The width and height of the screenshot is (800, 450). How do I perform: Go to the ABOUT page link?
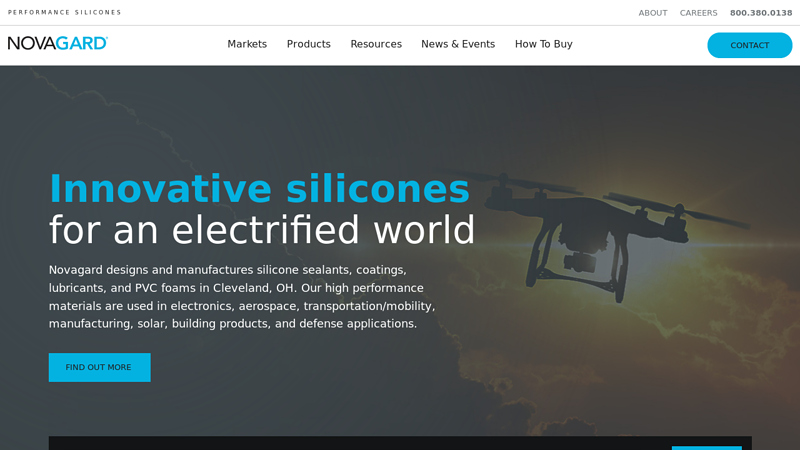653,13
